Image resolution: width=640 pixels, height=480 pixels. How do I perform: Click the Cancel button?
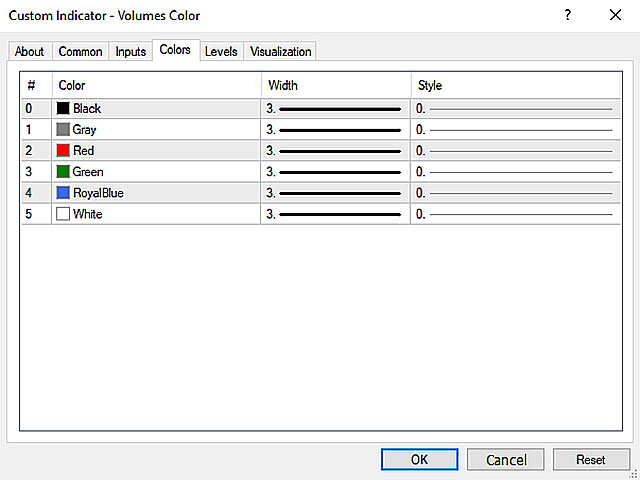pyautogui.click(x=506, y=460)
